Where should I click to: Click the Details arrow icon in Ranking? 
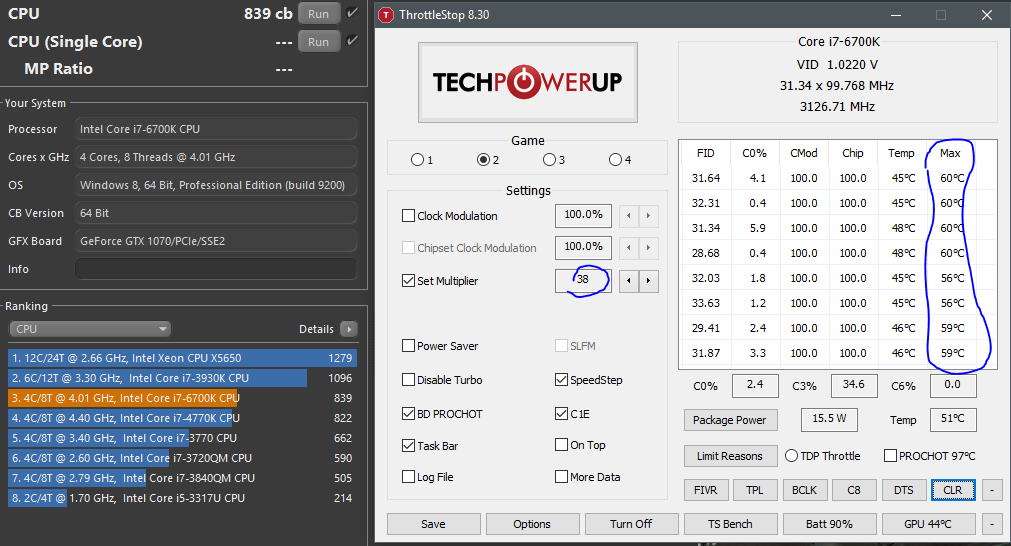click(x=349, y=329)
